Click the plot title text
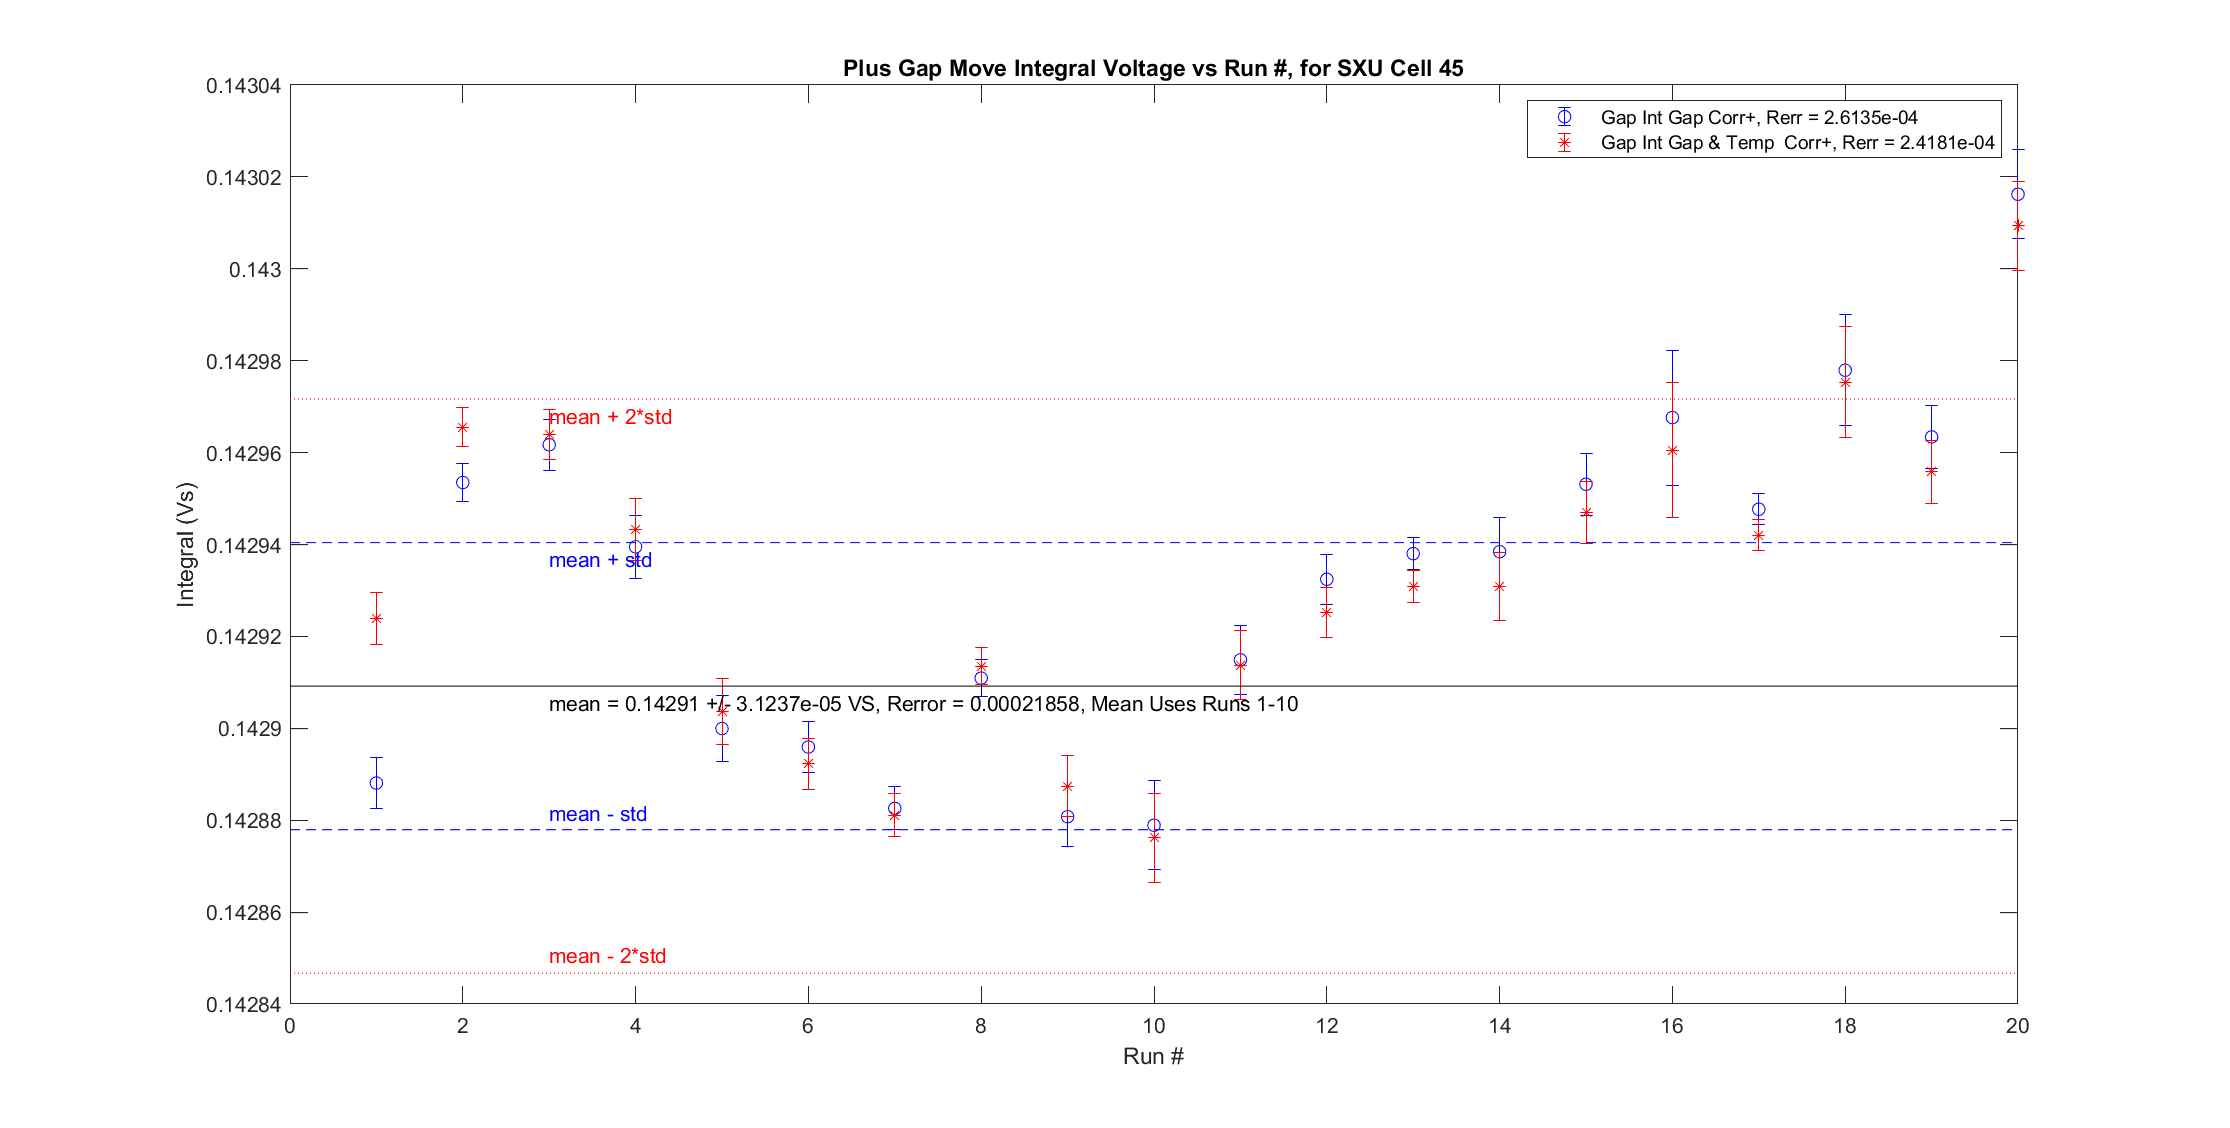 tap(1153, 68)
